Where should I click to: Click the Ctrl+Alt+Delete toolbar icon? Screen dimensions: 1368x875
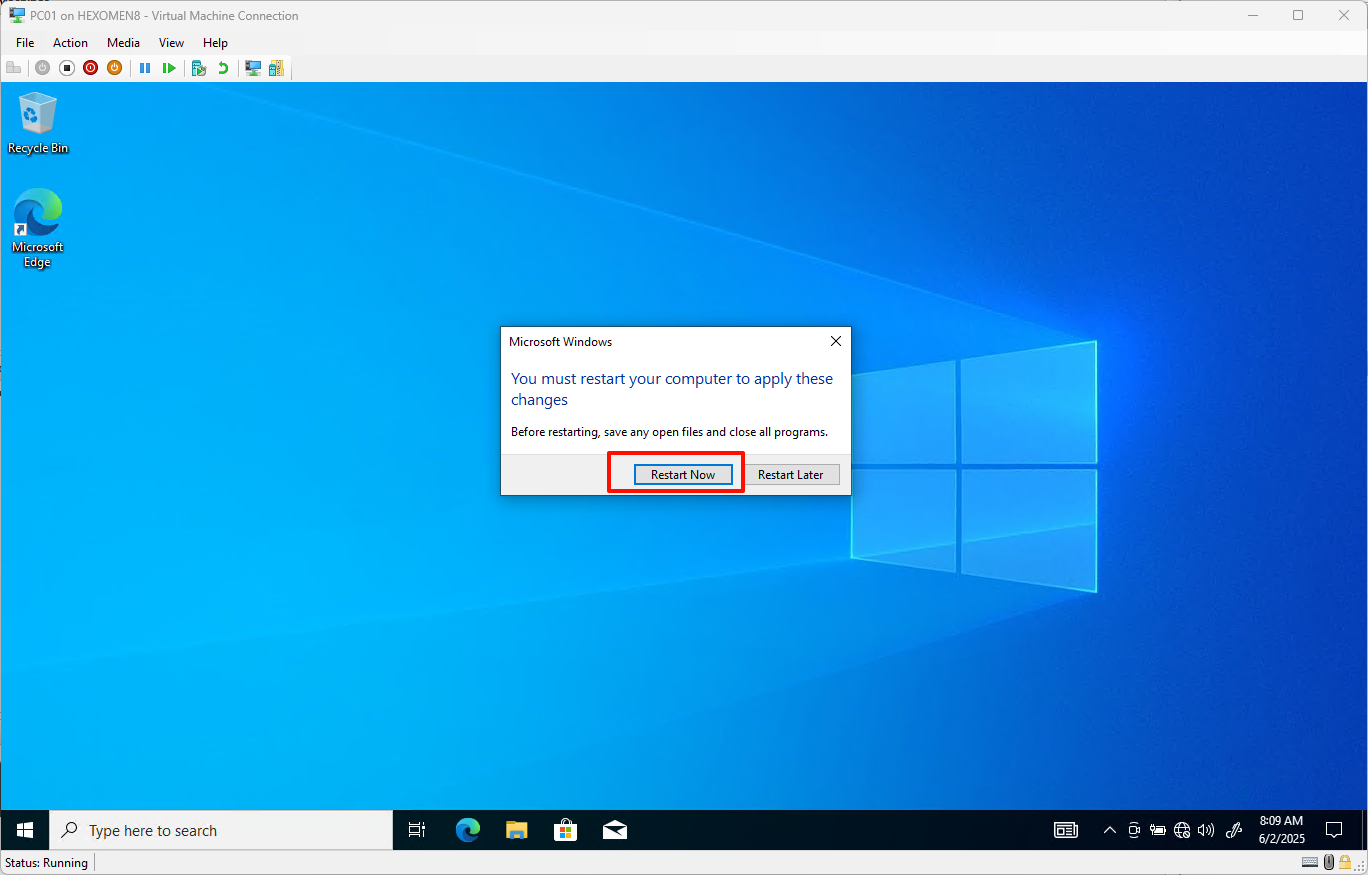click(x=14, y=68)
